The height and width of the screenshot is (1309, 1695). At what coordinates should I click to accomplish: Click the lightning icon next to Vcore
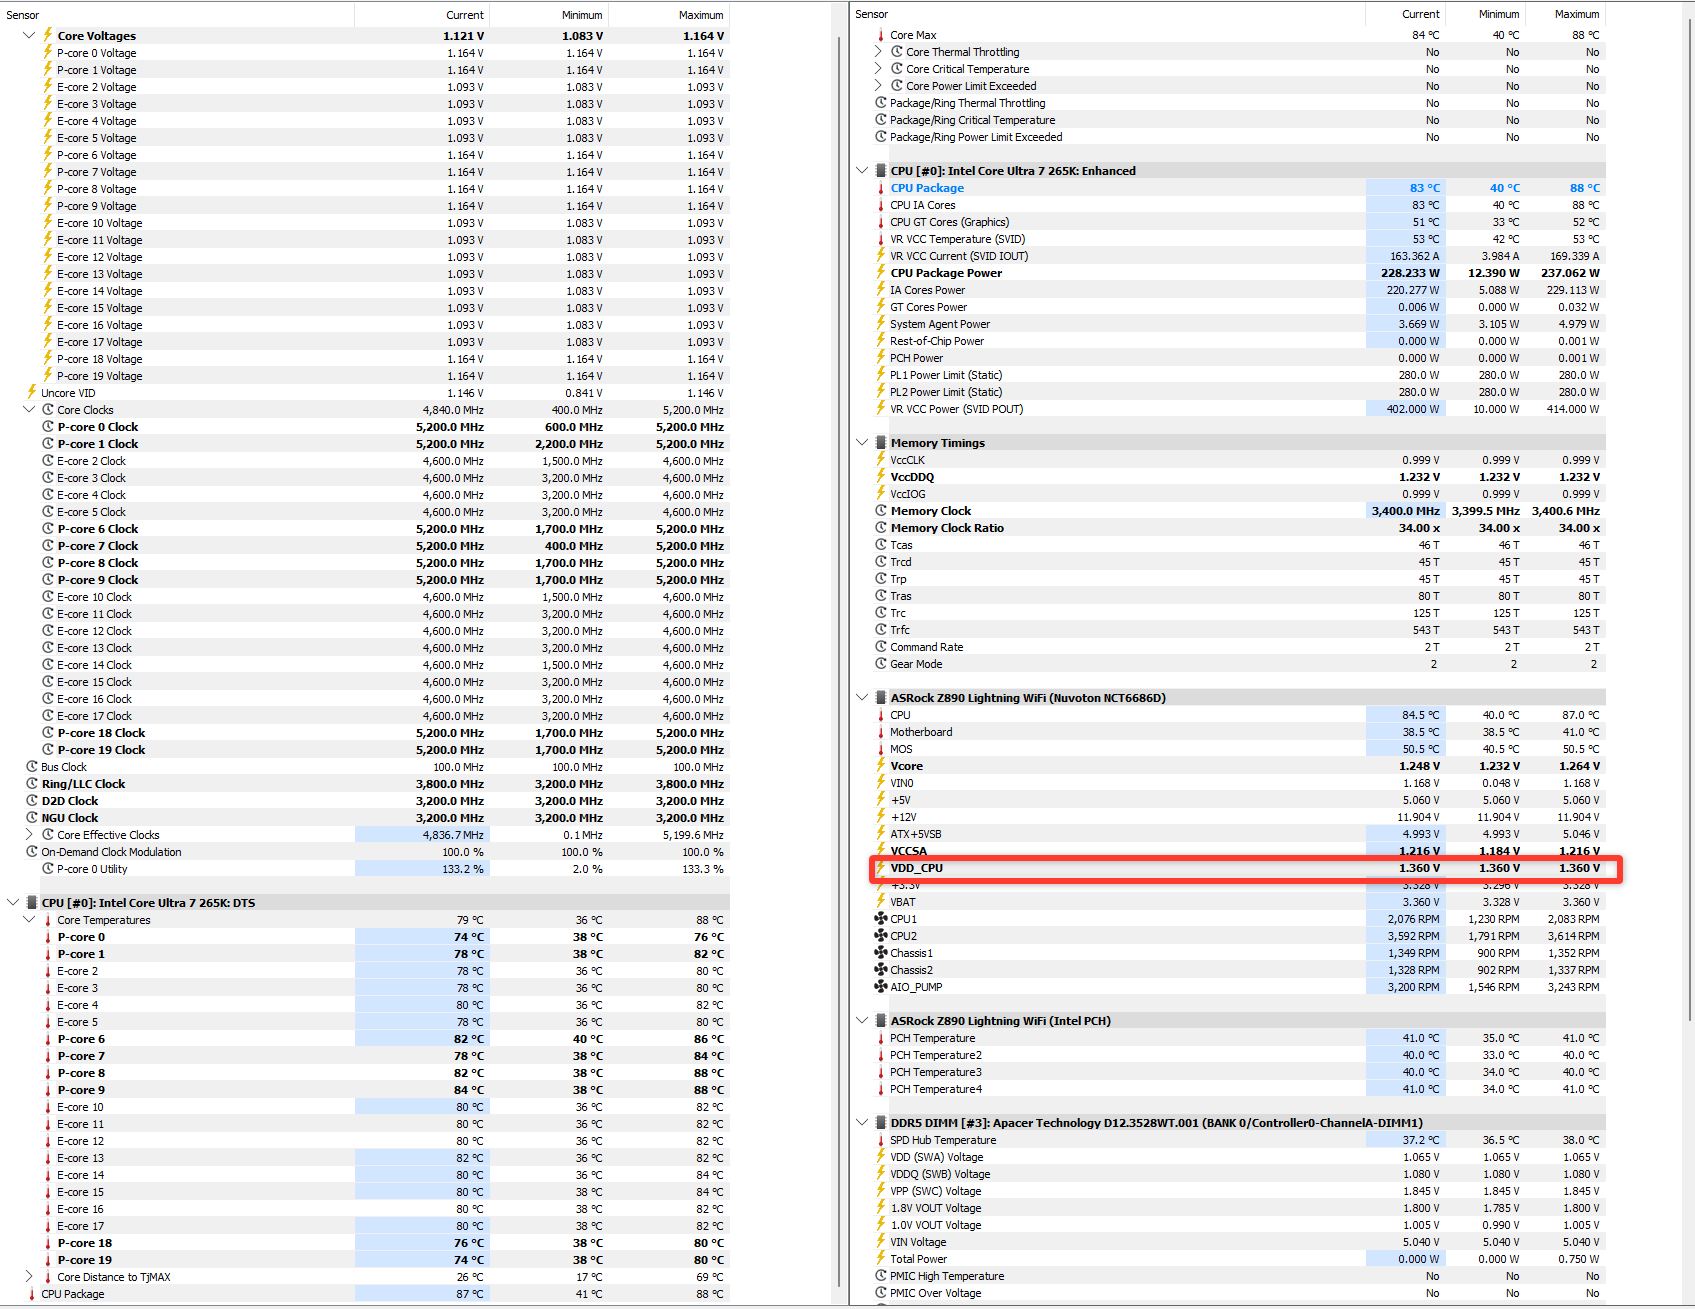[x=880, y=765]
